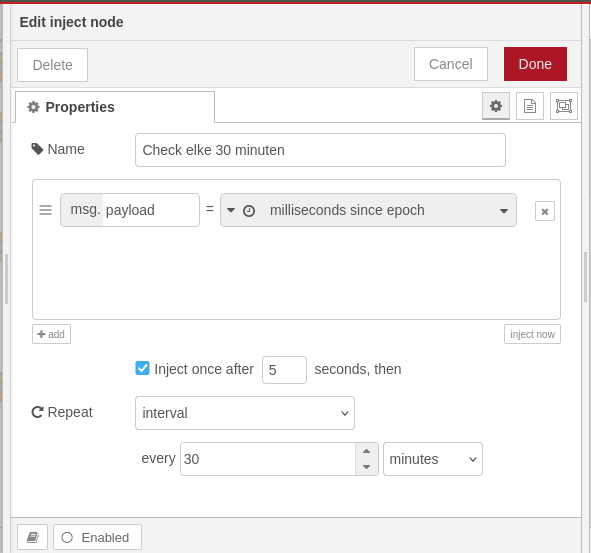
Task: Open node description document icon
Action: click(530, 106)
